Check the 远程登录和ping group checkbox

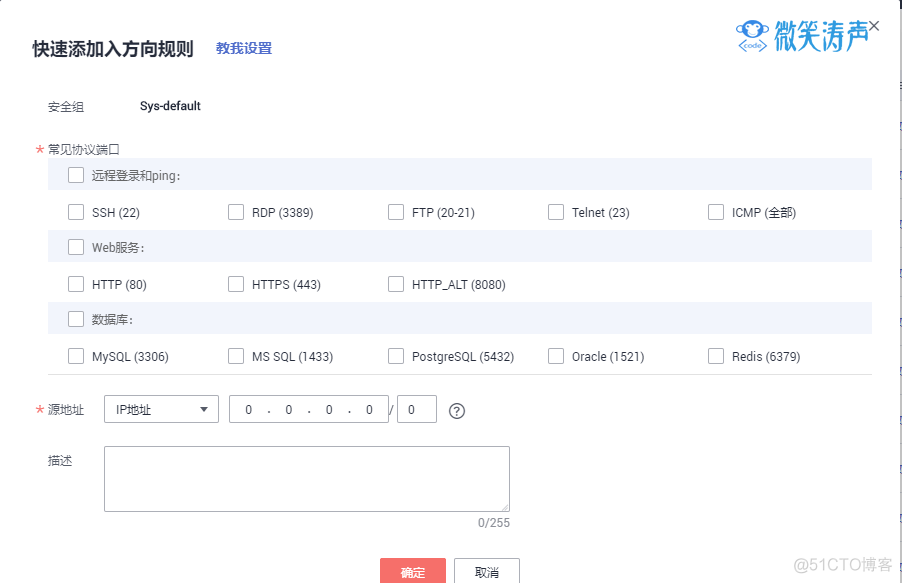pos(76,175)
